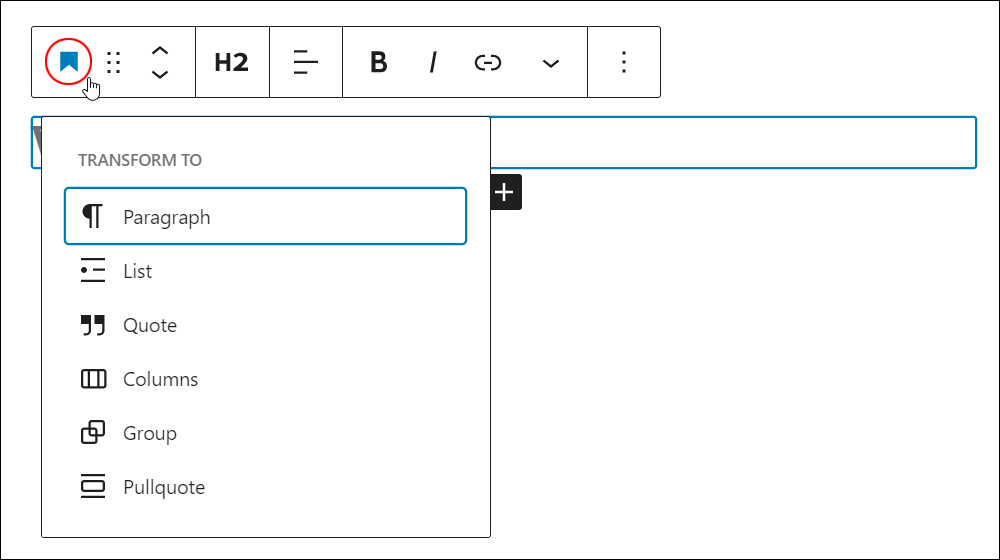Open the H2 heading level selector

click(232, 62)
